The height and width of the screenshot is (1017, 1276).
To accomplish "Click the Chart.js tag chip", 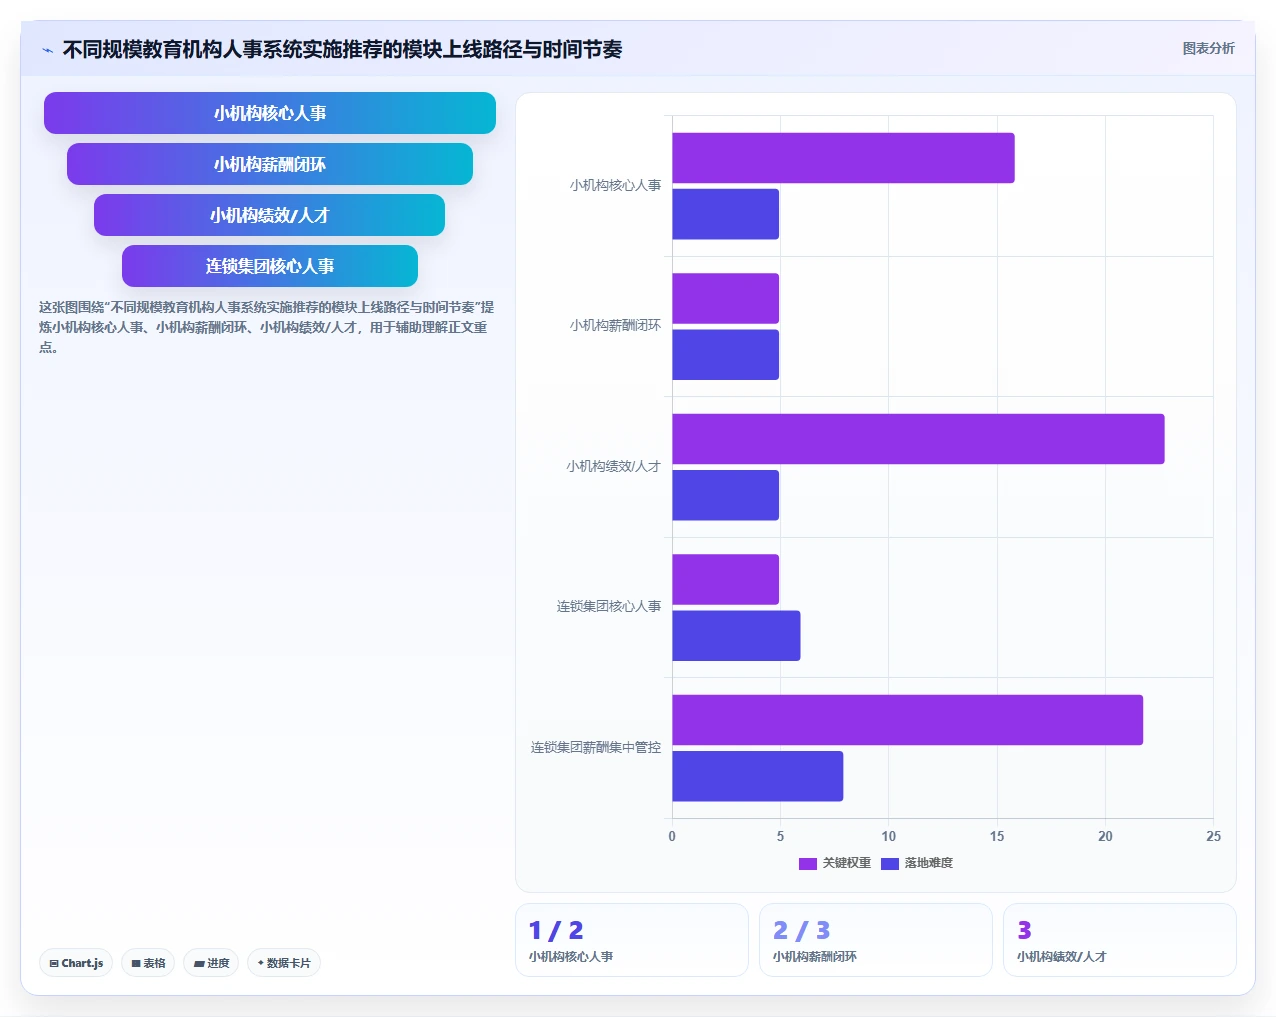I will (76, 963).
